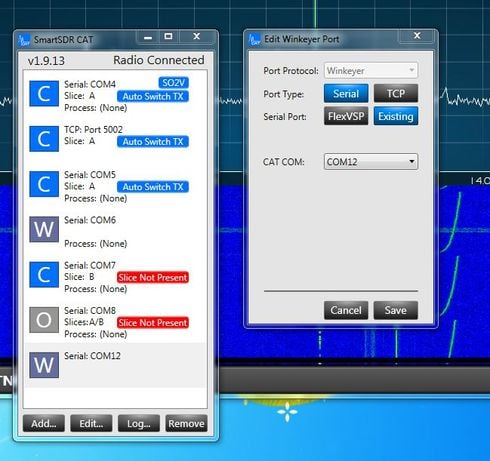
Task: Click the SmartSDR CAT title bar icon
Action: 24,40
